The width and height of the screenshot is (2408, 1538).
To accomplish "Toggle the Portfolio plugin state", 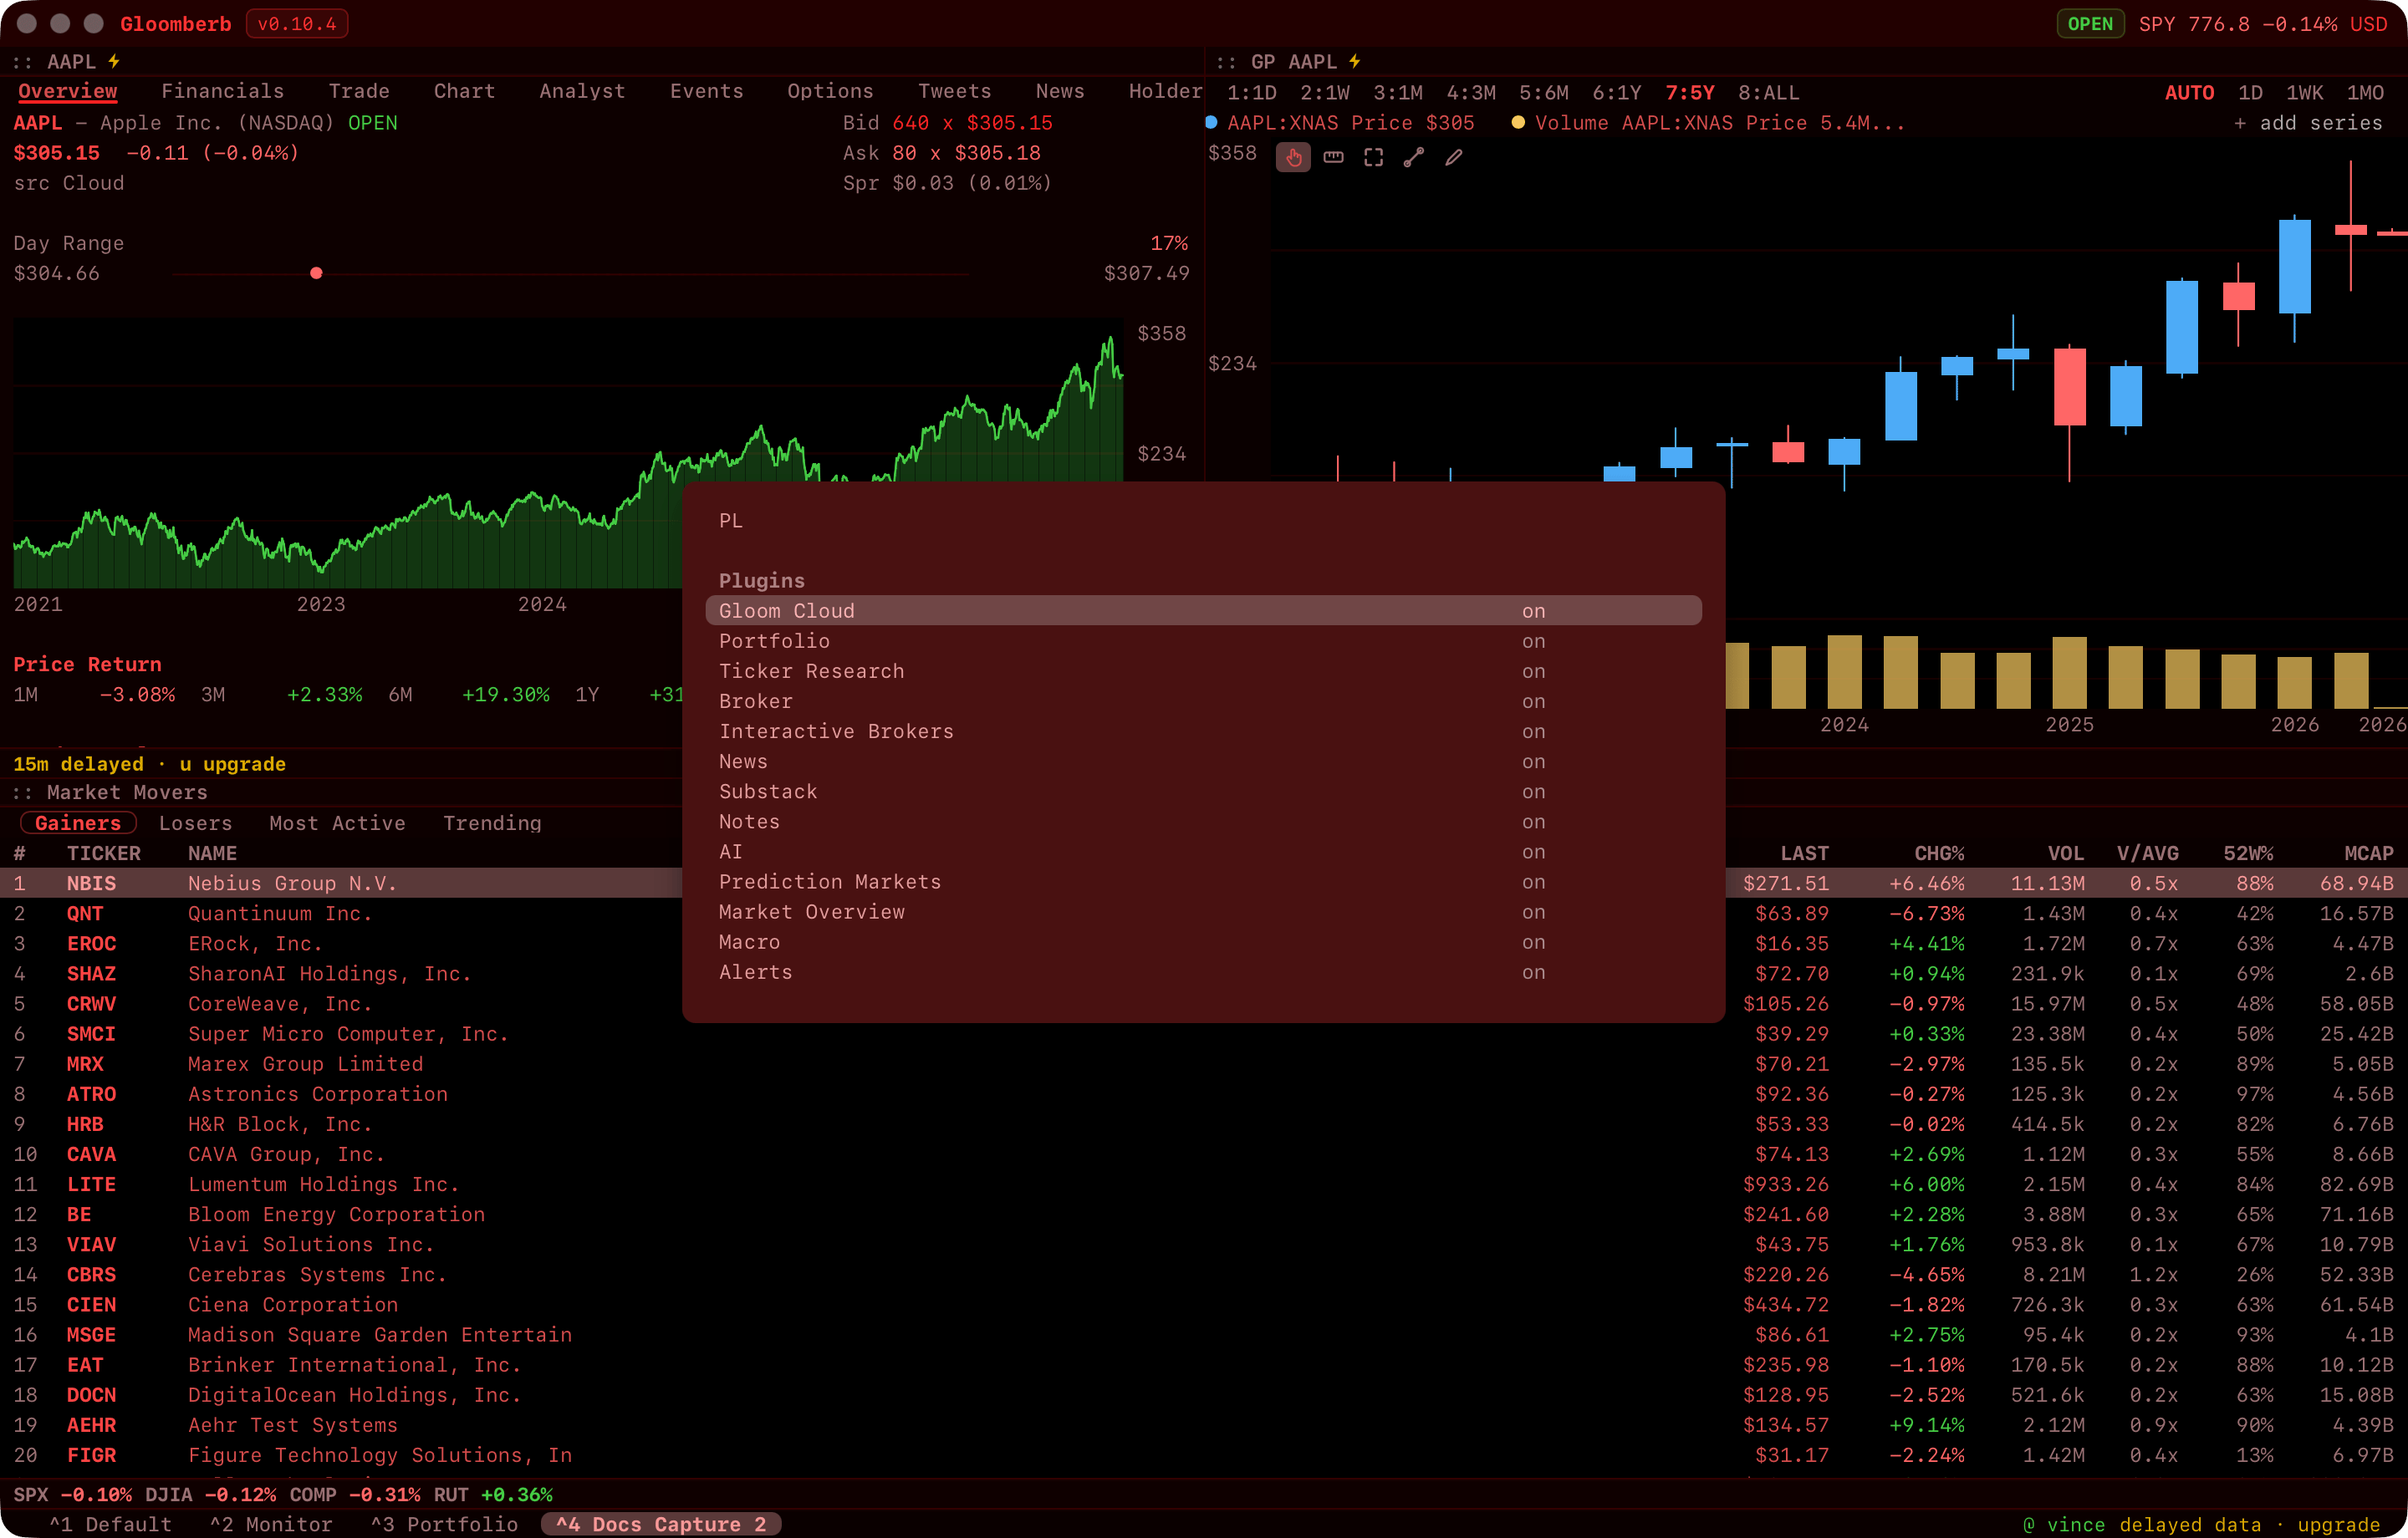I will click(1203, 641).
